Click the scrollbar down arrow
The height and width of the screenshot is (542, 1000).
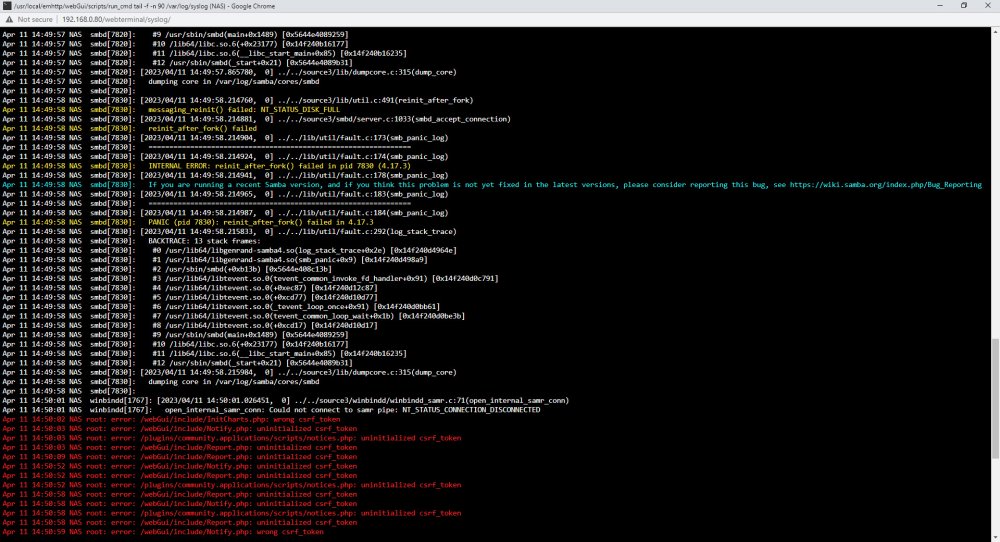pyautogui.click(x=995, y=538)
